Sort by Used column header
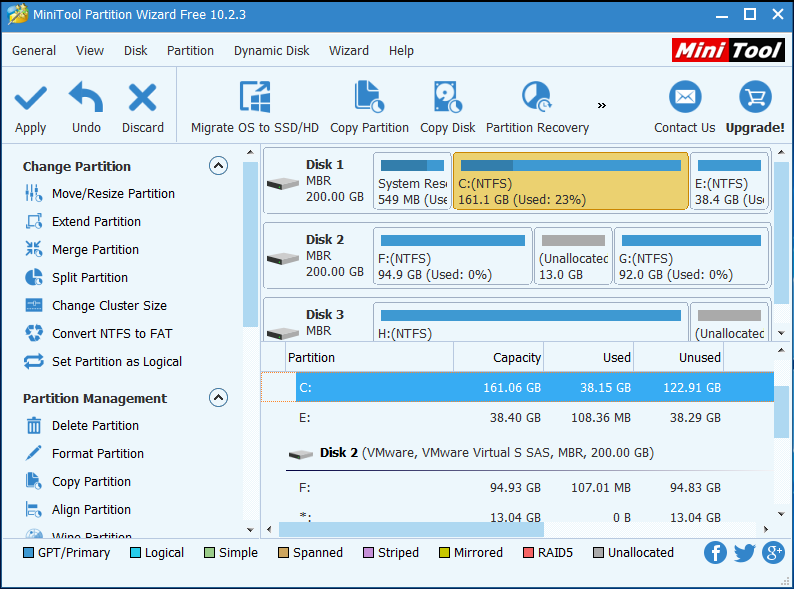This screenshot has height=589, width=794. click(588, 358)
